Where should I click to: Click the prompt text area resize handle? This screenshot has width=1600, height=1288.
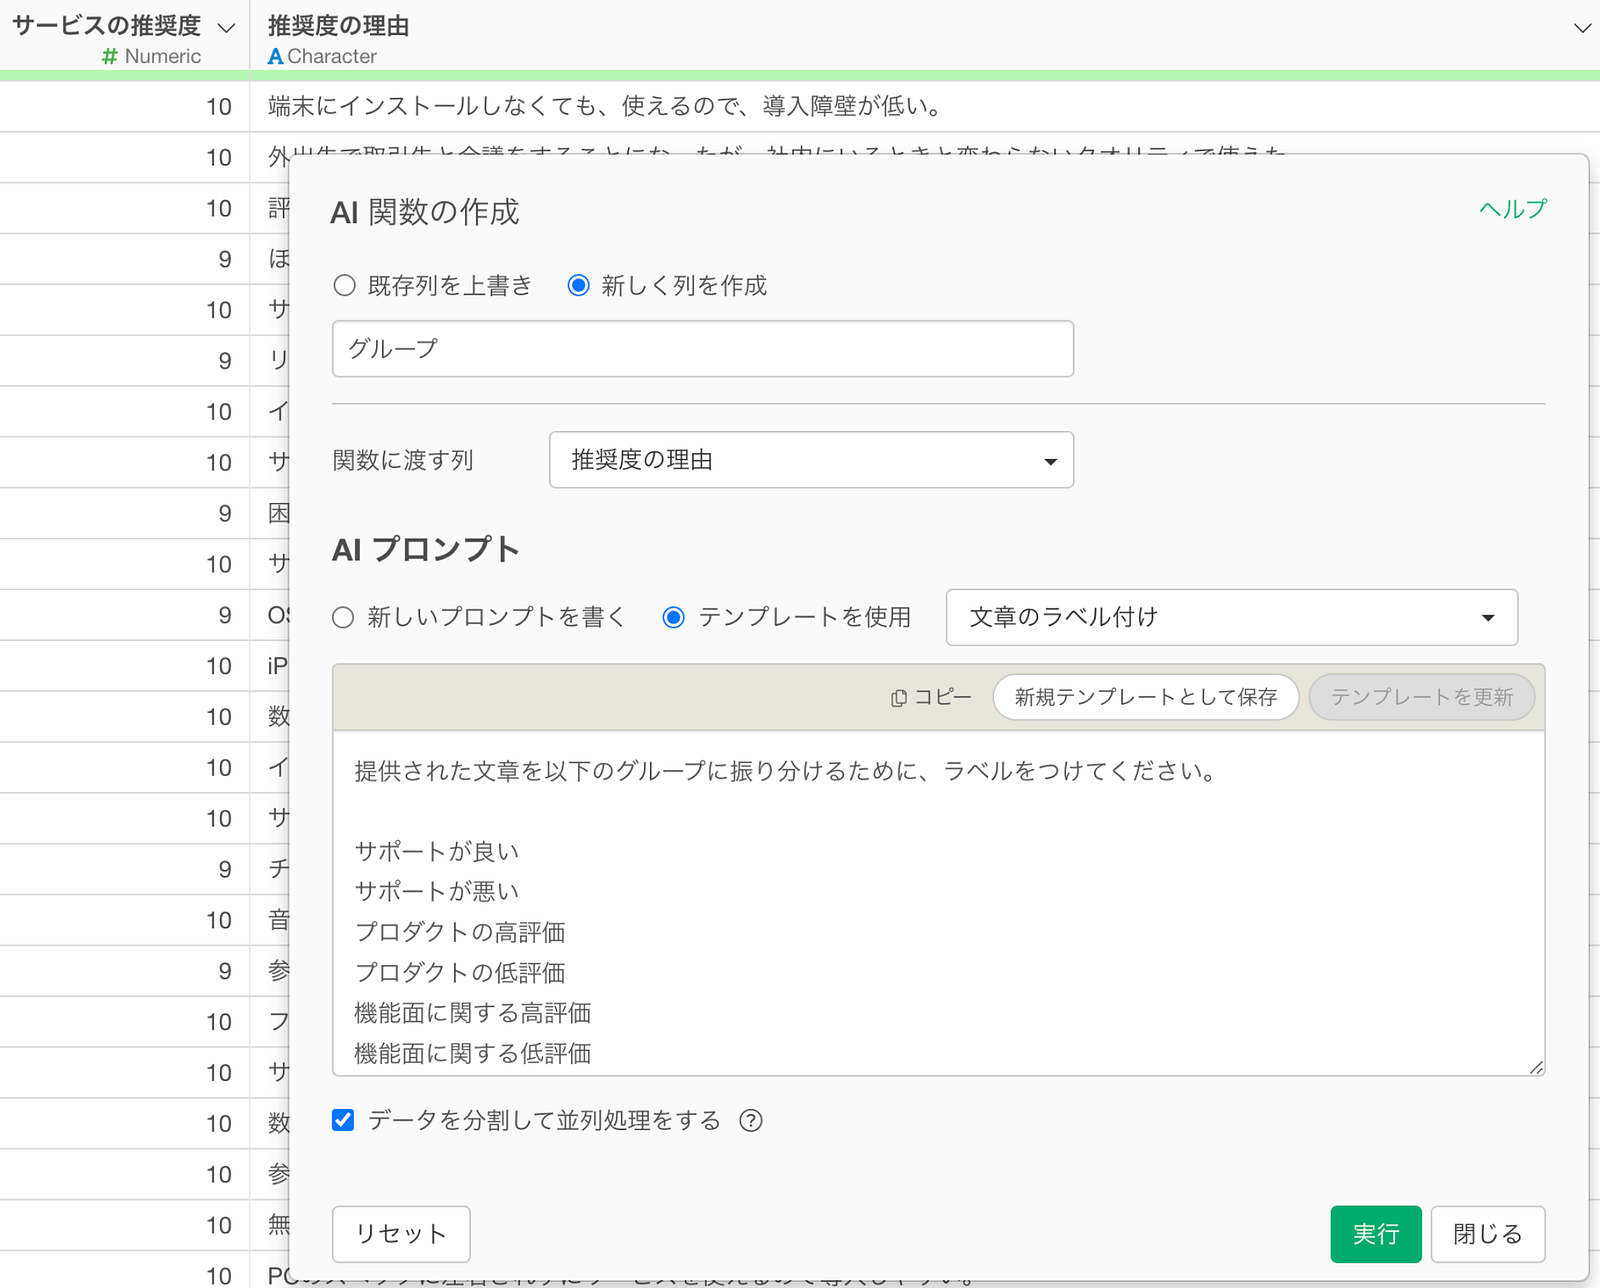[x=1536, y=1067]
